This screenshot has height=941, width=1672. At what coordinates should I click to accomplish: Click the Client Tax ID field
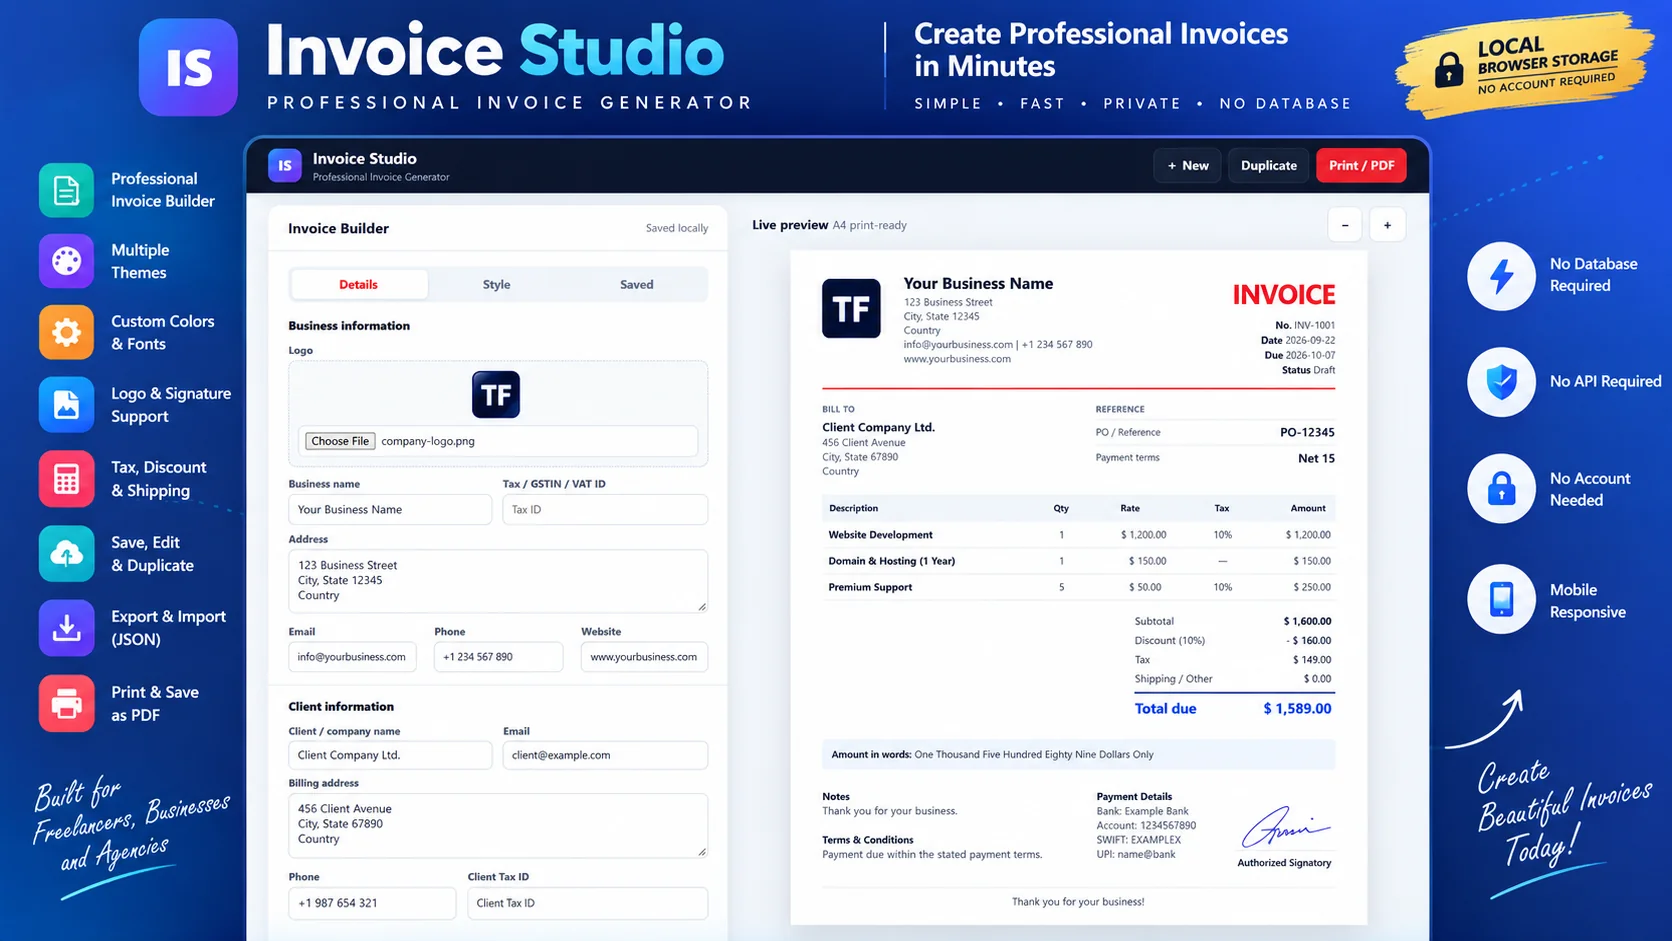pos(587,903)
